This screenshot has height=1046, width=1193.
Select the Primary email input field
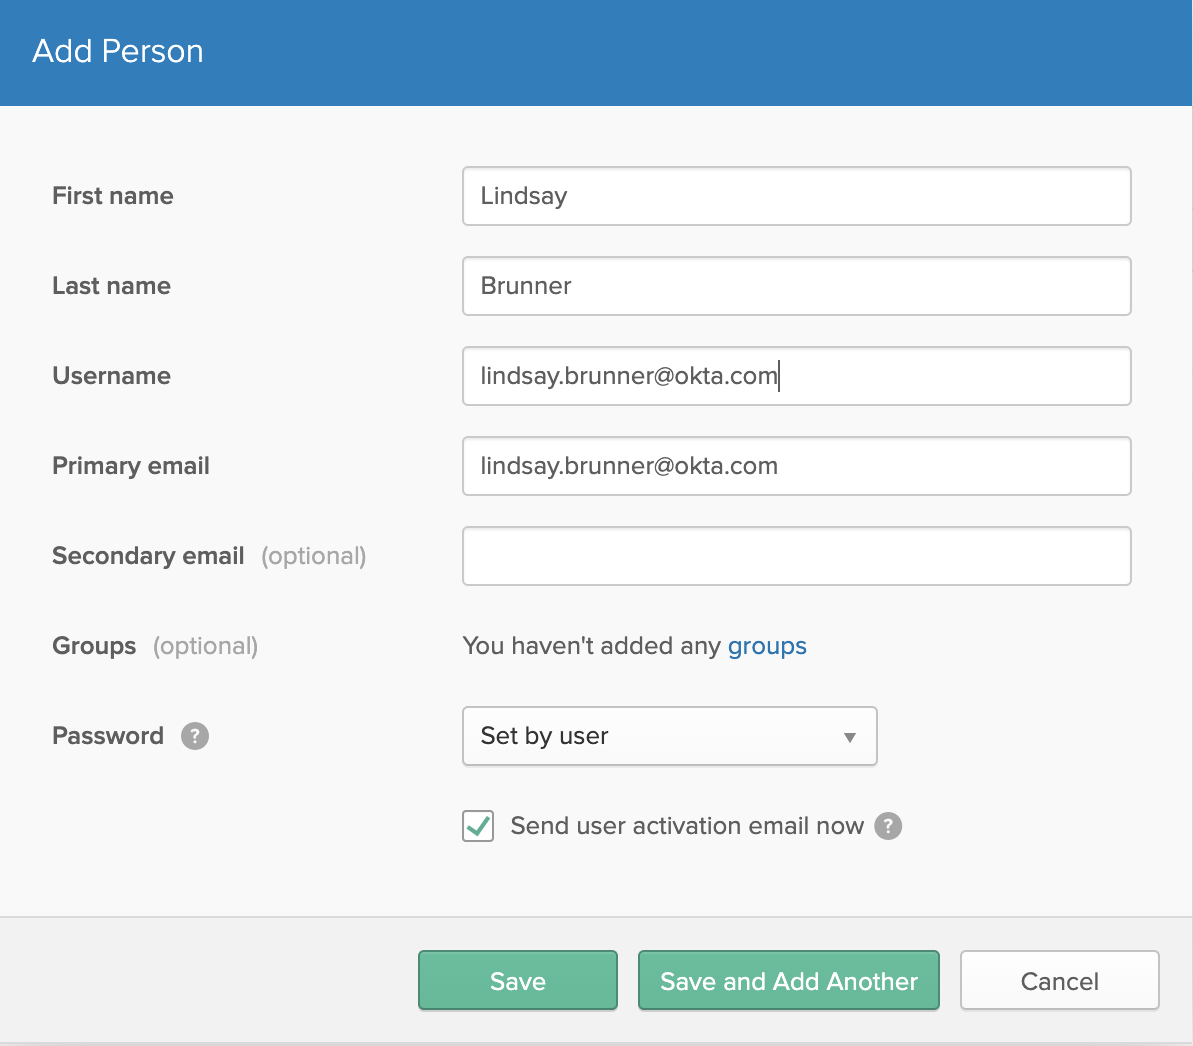pyautogui.click(x=796, y=466)
